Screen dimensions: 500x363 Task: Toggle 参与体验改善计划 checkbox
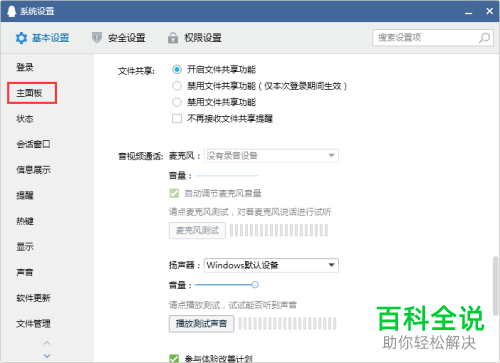point(174,359)
